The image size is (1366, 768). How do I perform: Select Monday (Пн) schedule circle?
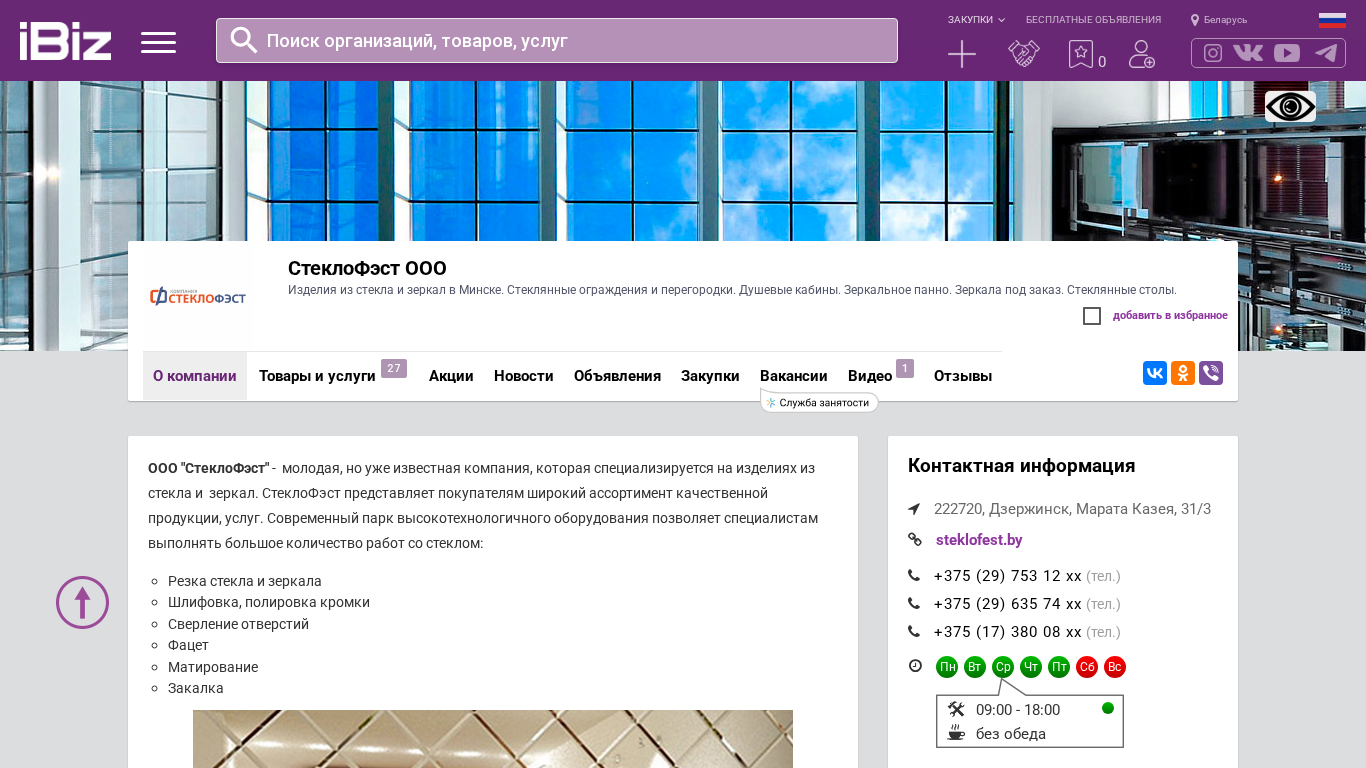coord(947,667)
